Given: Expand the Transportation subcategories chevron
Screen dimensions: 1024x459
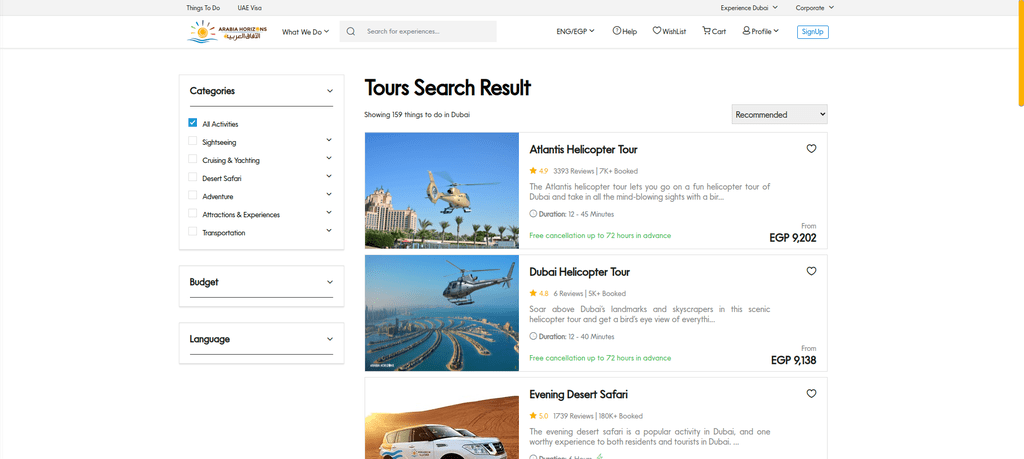Looking at the screenshot, I should (x=329, y=230).
